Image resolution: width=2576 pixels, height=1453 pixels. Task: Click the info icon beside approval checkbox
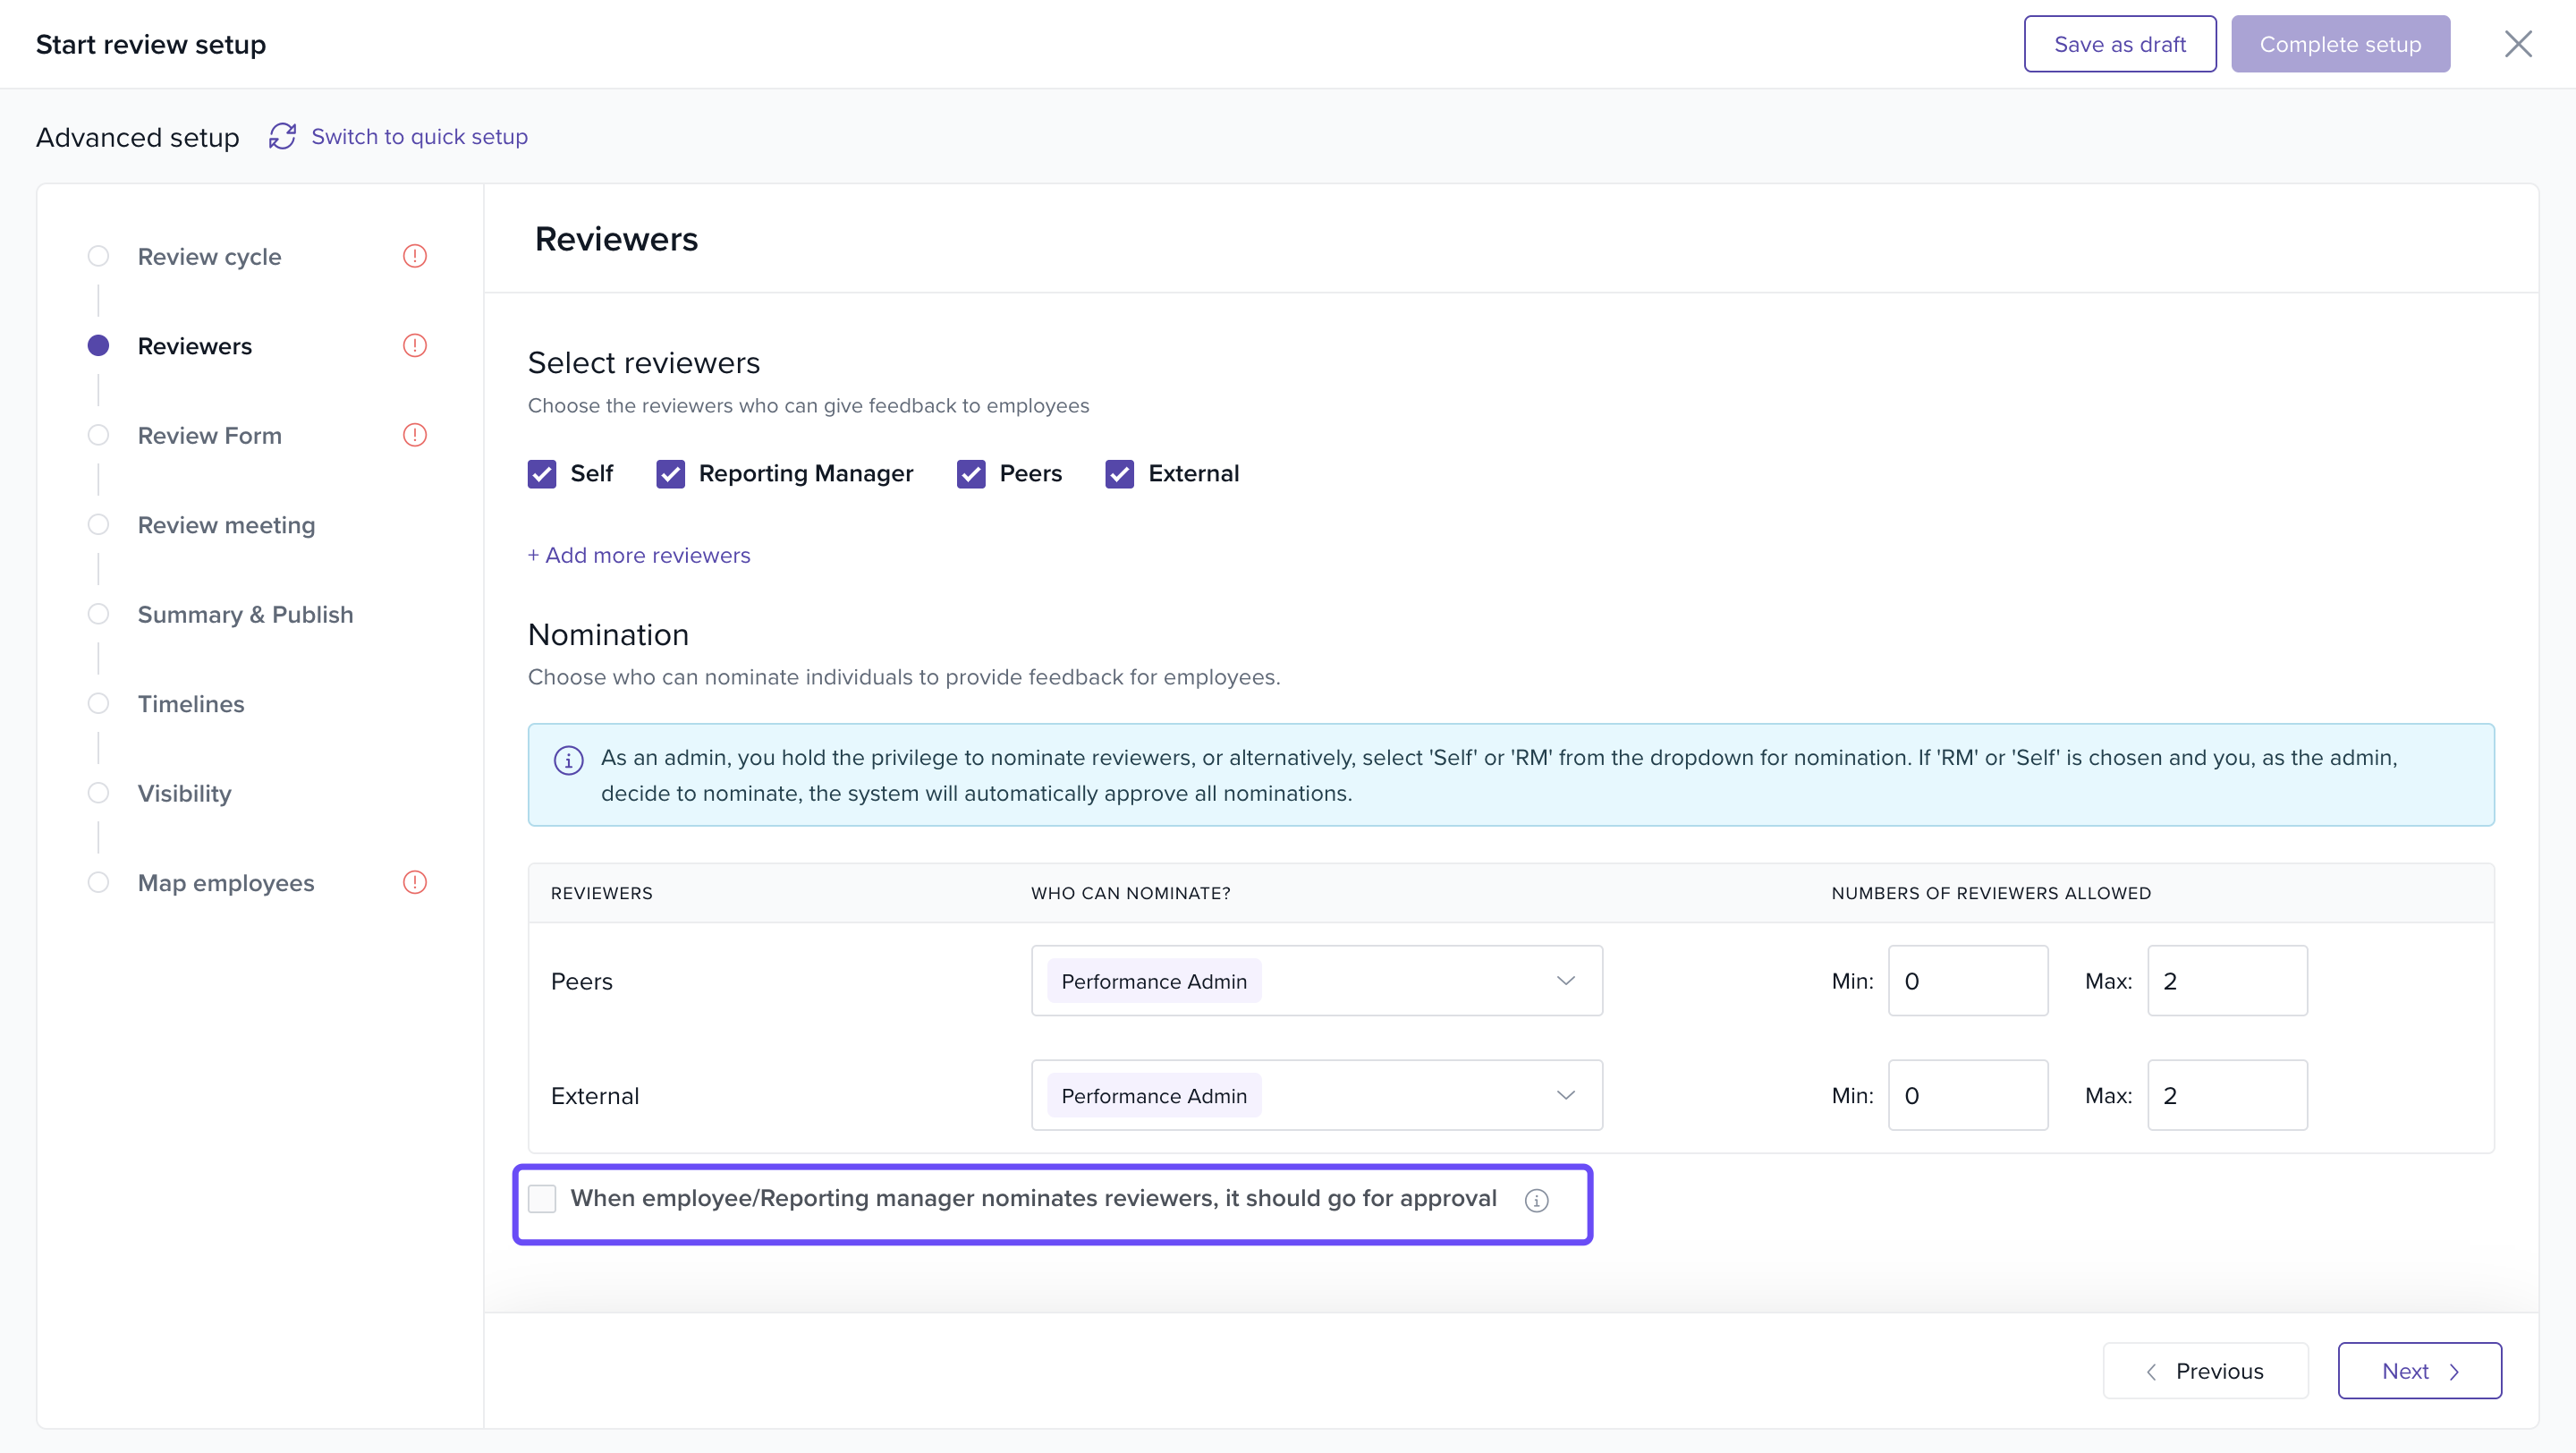(x=1536, y=1200)
